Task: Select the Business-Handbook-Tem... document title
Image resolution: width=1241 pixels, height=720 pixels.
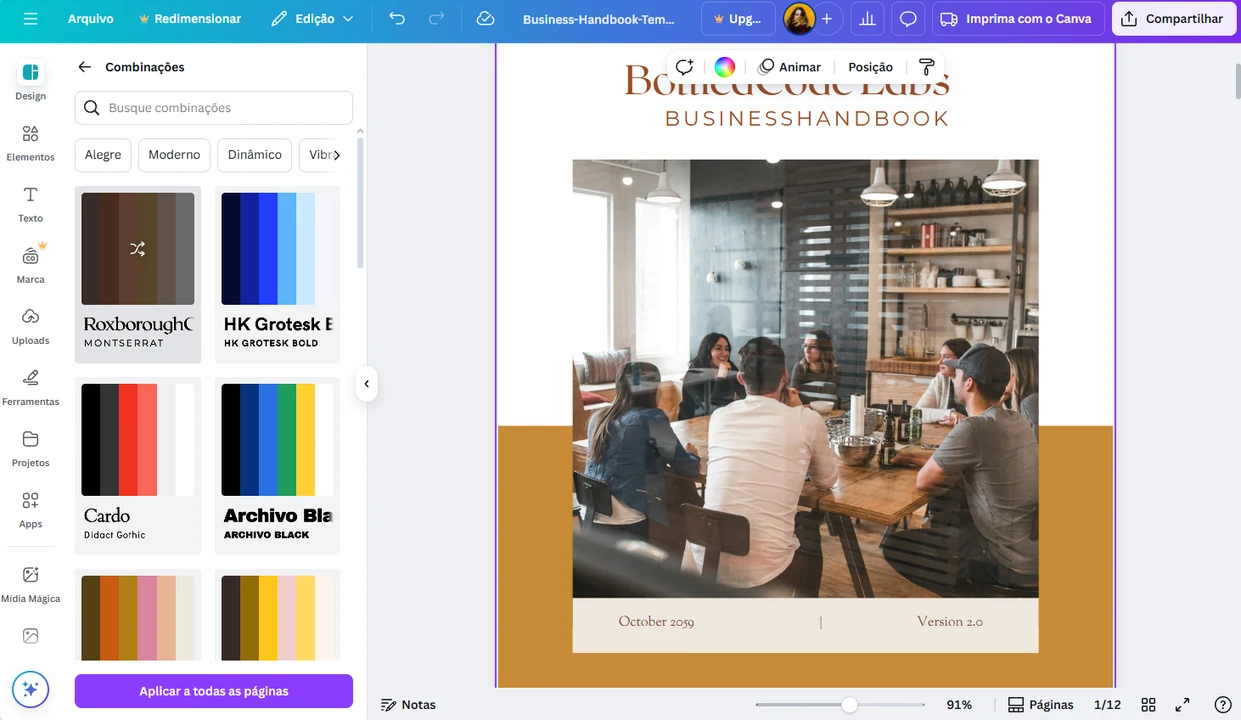Action: coord(599,19)
